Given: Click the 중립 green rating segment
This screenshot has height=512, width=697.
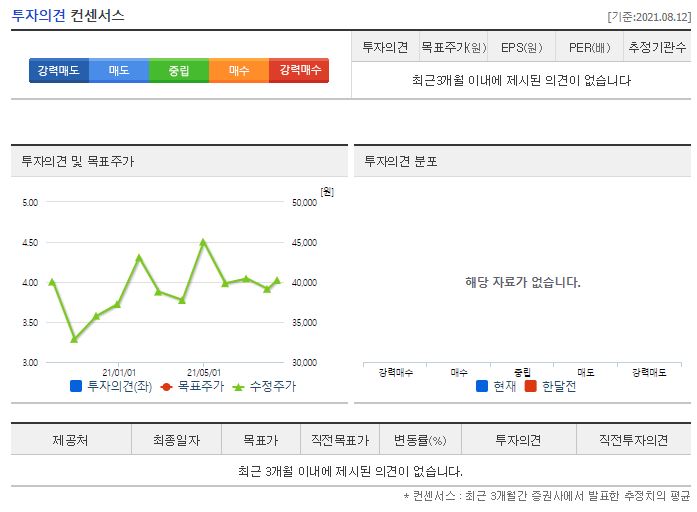Looking at the screenshot, I should [179, 70].
